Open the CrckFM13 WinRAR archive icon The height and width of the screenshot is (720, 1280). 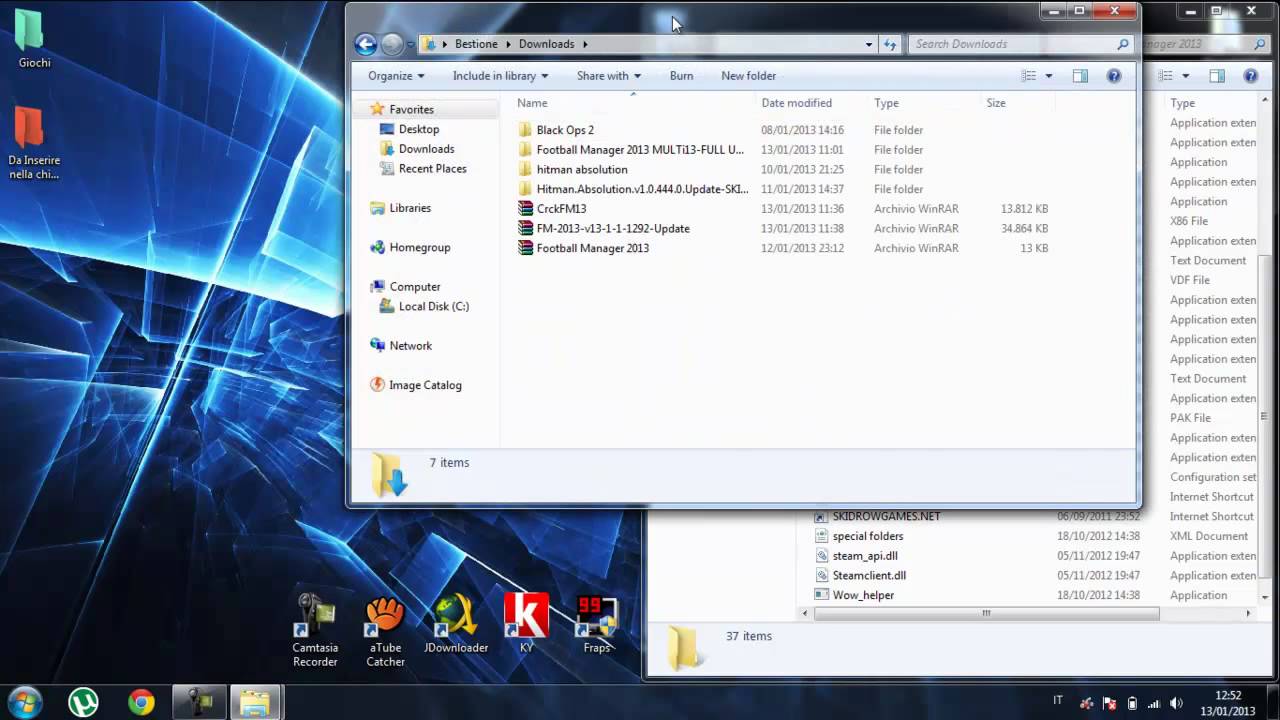pos(526,209)
